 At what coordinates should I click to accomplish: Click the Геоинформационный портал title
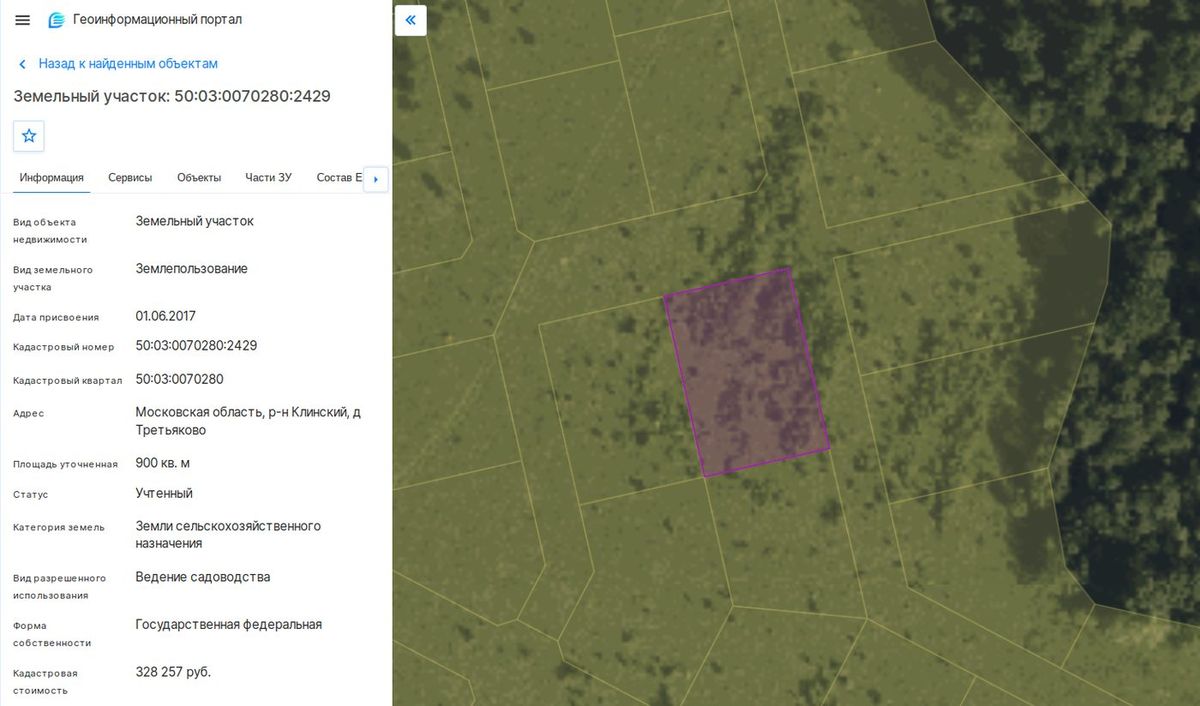coord(157,20)
